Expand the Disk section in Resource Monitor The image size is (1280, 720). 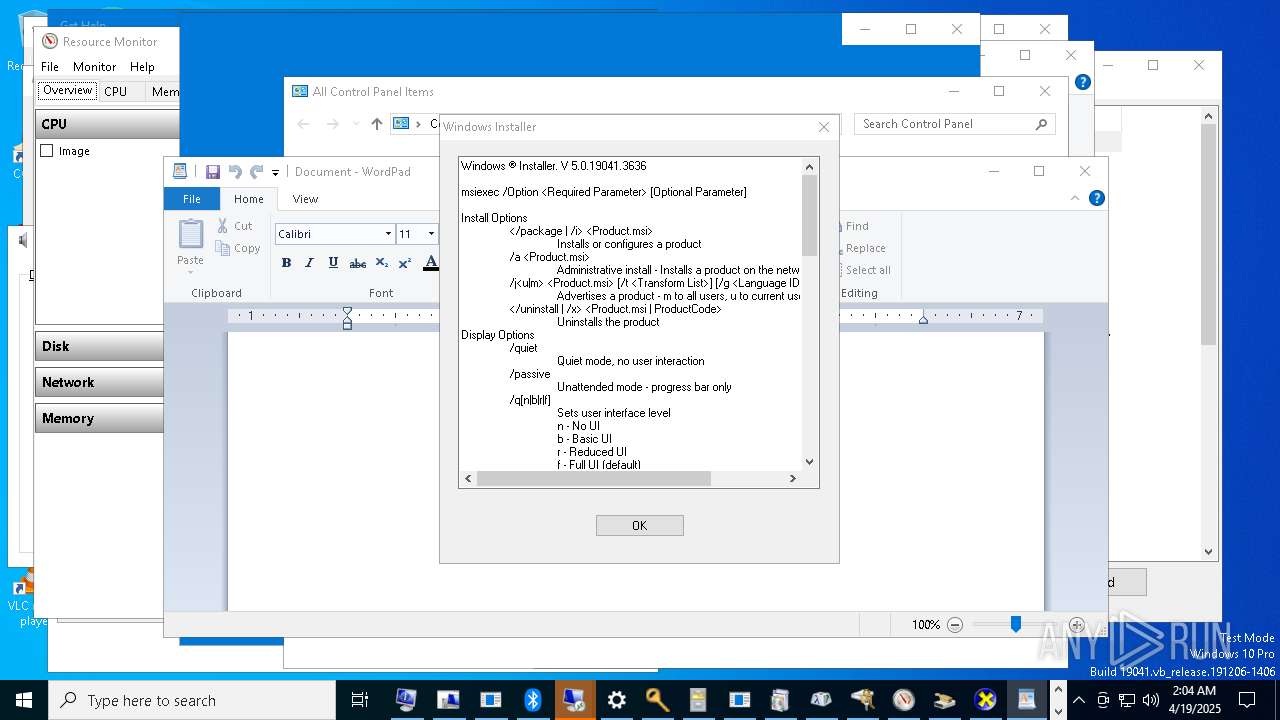99,346
